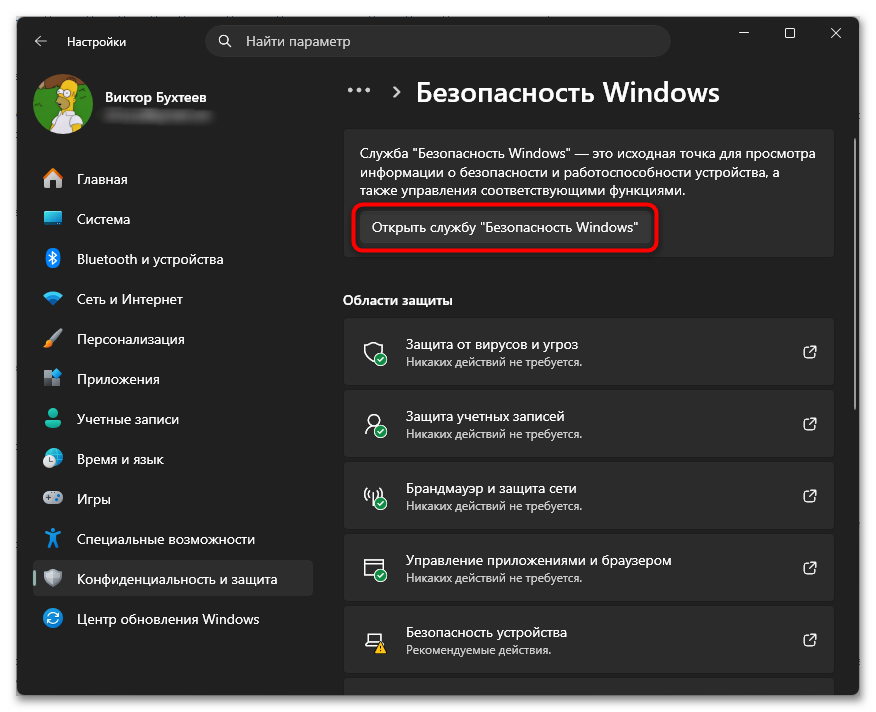Maximize the Settings window
The width and height of the screenshot is (876, 712).
pyautogui.click(x=790, y=33)
